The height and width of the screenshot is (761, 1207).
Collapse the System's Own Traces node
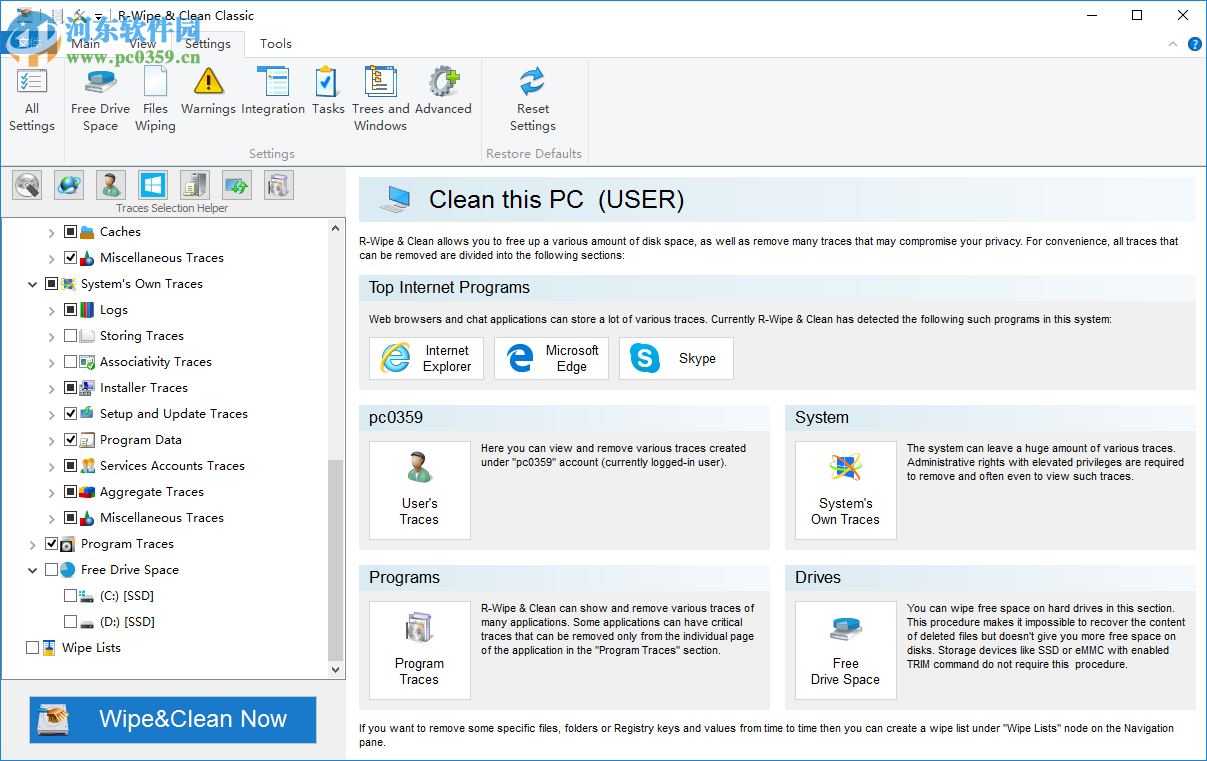click(33, 284)
